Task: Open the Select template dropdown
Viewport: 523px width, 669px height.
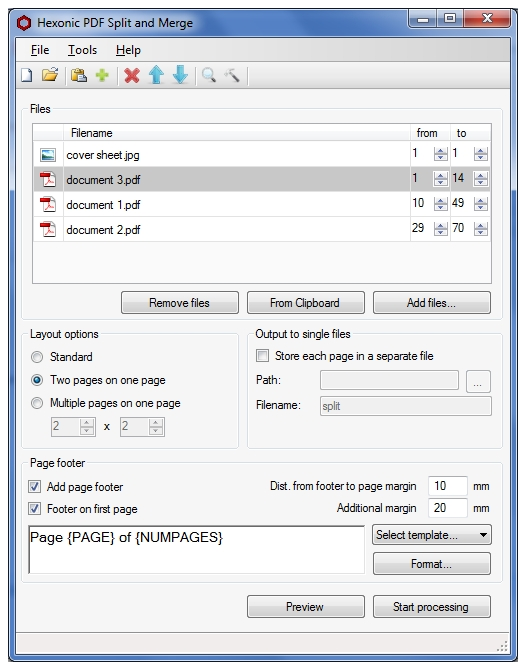Action: (x=432, y=535)
